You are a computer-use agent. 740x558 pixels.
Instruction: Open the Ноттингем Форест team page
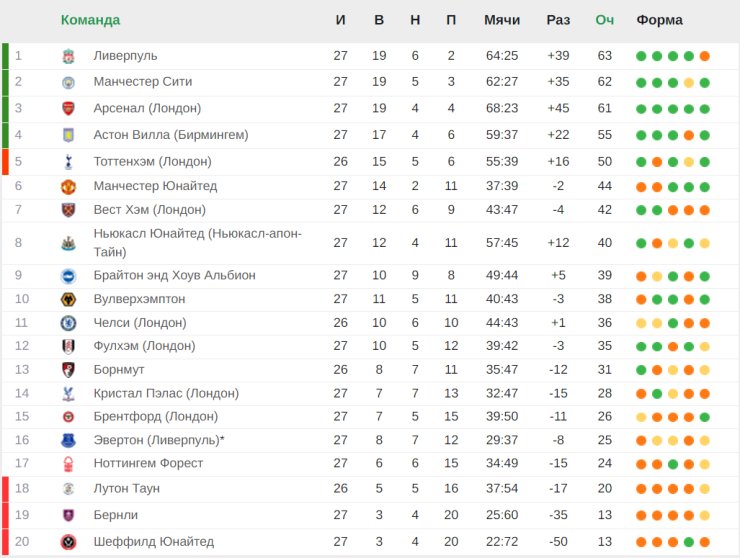click(x=148, y=463)
